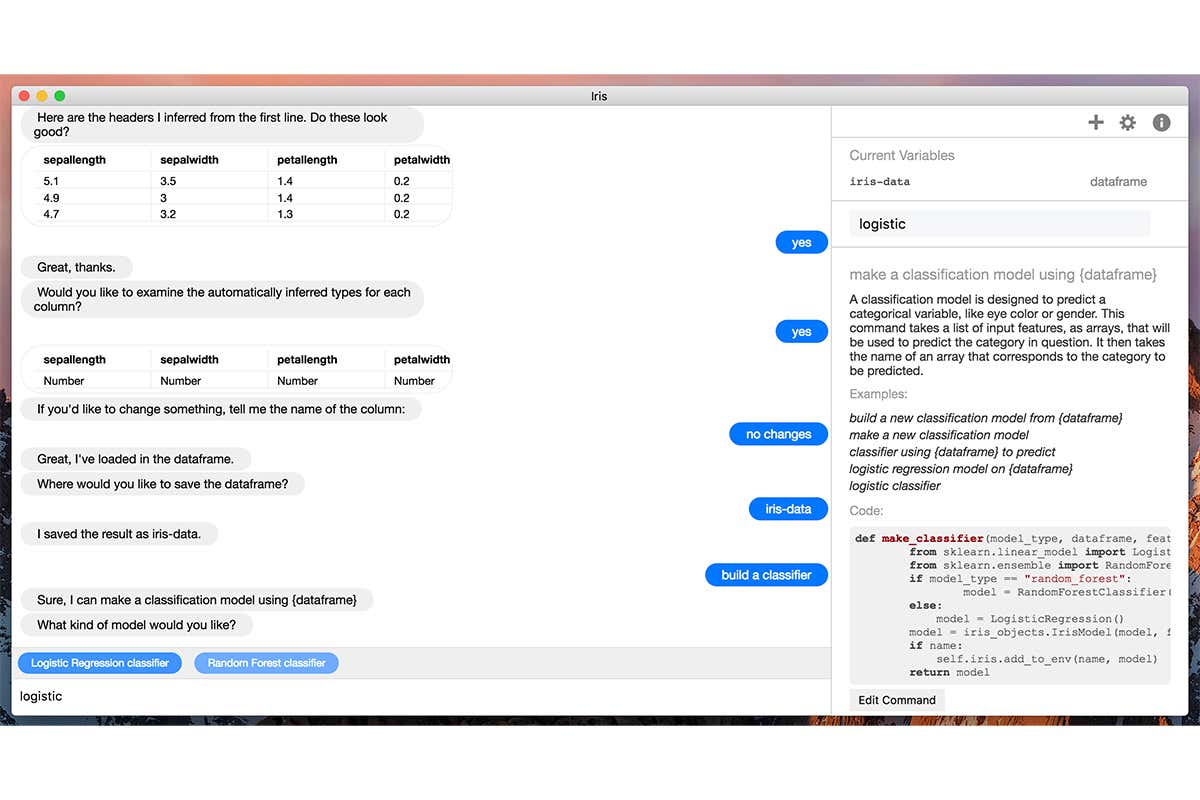This screenshot has height=800, width=1200.
Task: Click the 'iris-data' reply bubble
Action: (x=788, y=509)
